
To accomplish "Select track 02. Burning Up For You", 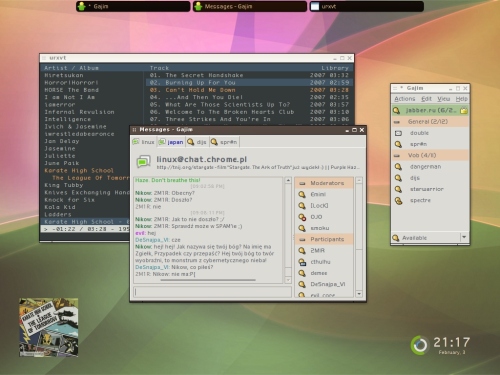I will pyautogui.click(x=249, y=83).
